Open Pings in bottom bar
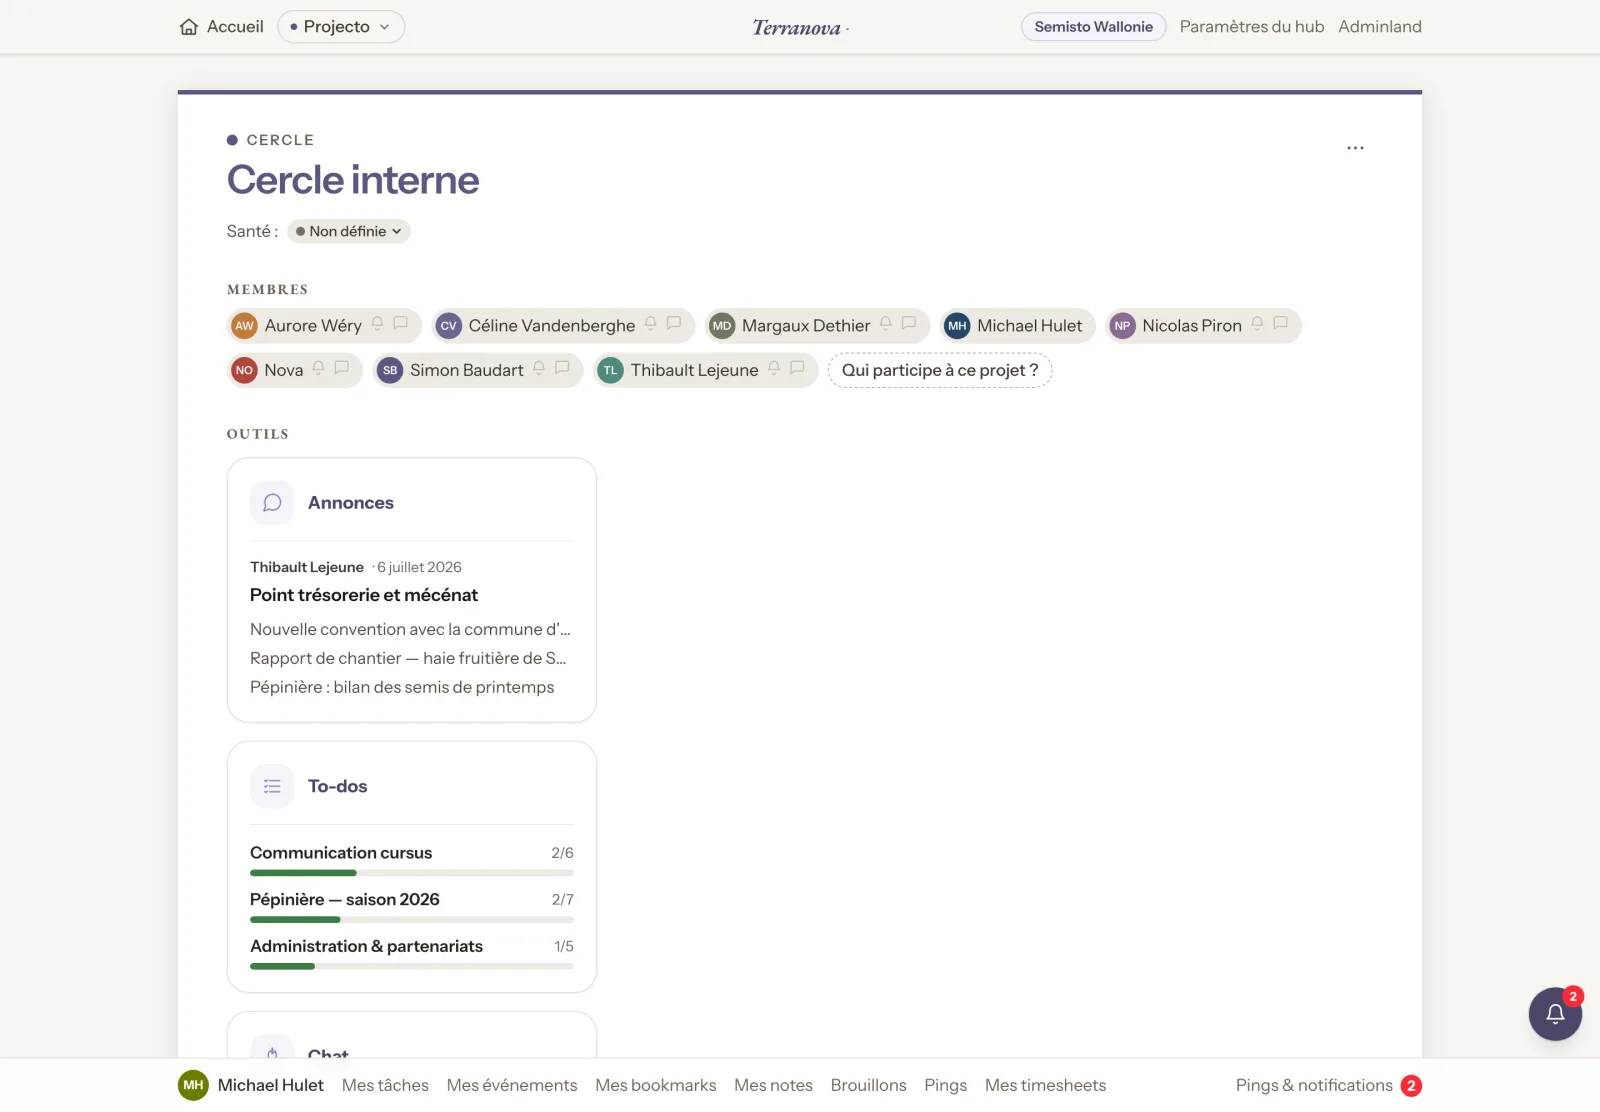 946,1085
